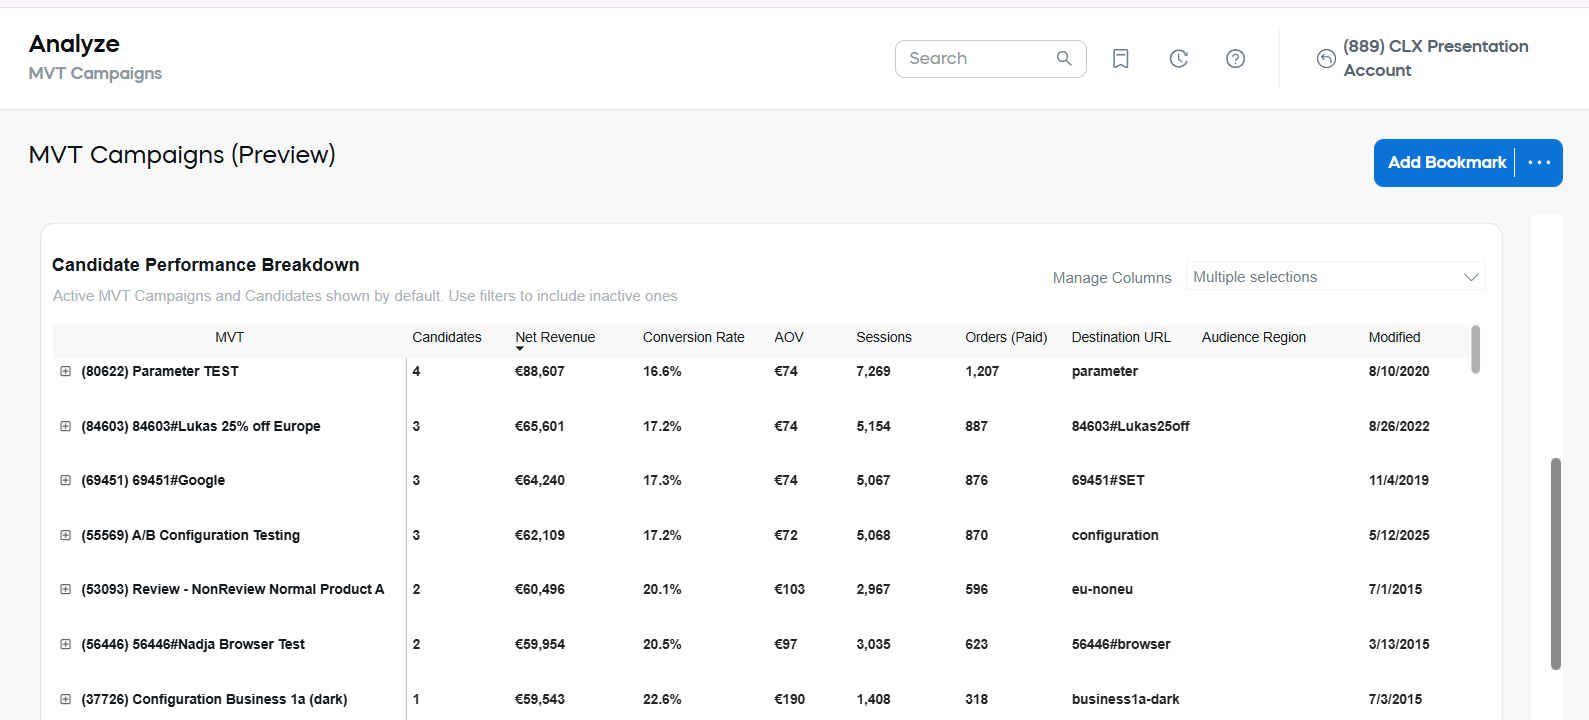This screenshot has width=1589, height=720.
Task: Select the 7/1/2015 modified date cell
Action: click(x=1395, y=589)
